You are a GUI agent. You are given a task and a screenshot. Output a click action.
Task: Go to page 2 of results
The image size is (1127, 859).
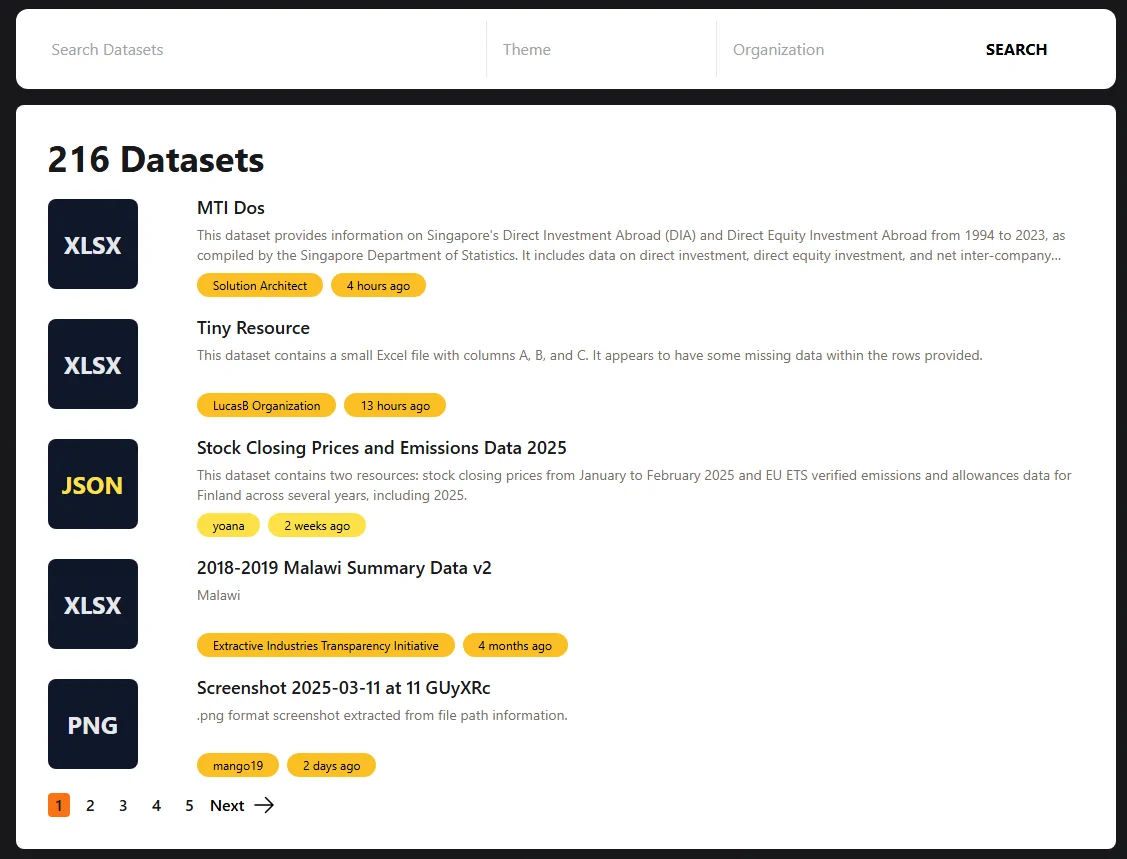(x=90, y=805)
